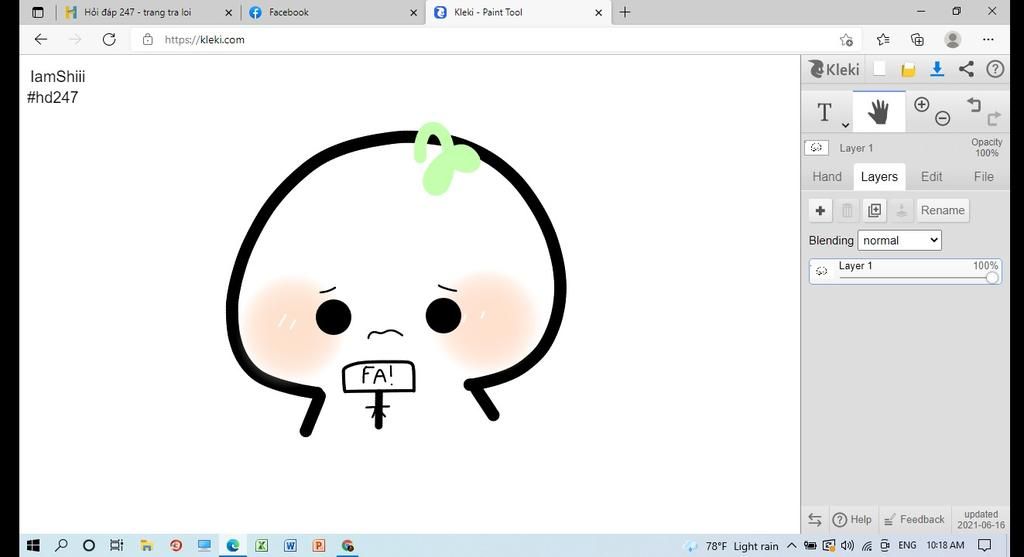Open the Favorites list icon
Screen dimensions: 1024x557
coord(883,40)
